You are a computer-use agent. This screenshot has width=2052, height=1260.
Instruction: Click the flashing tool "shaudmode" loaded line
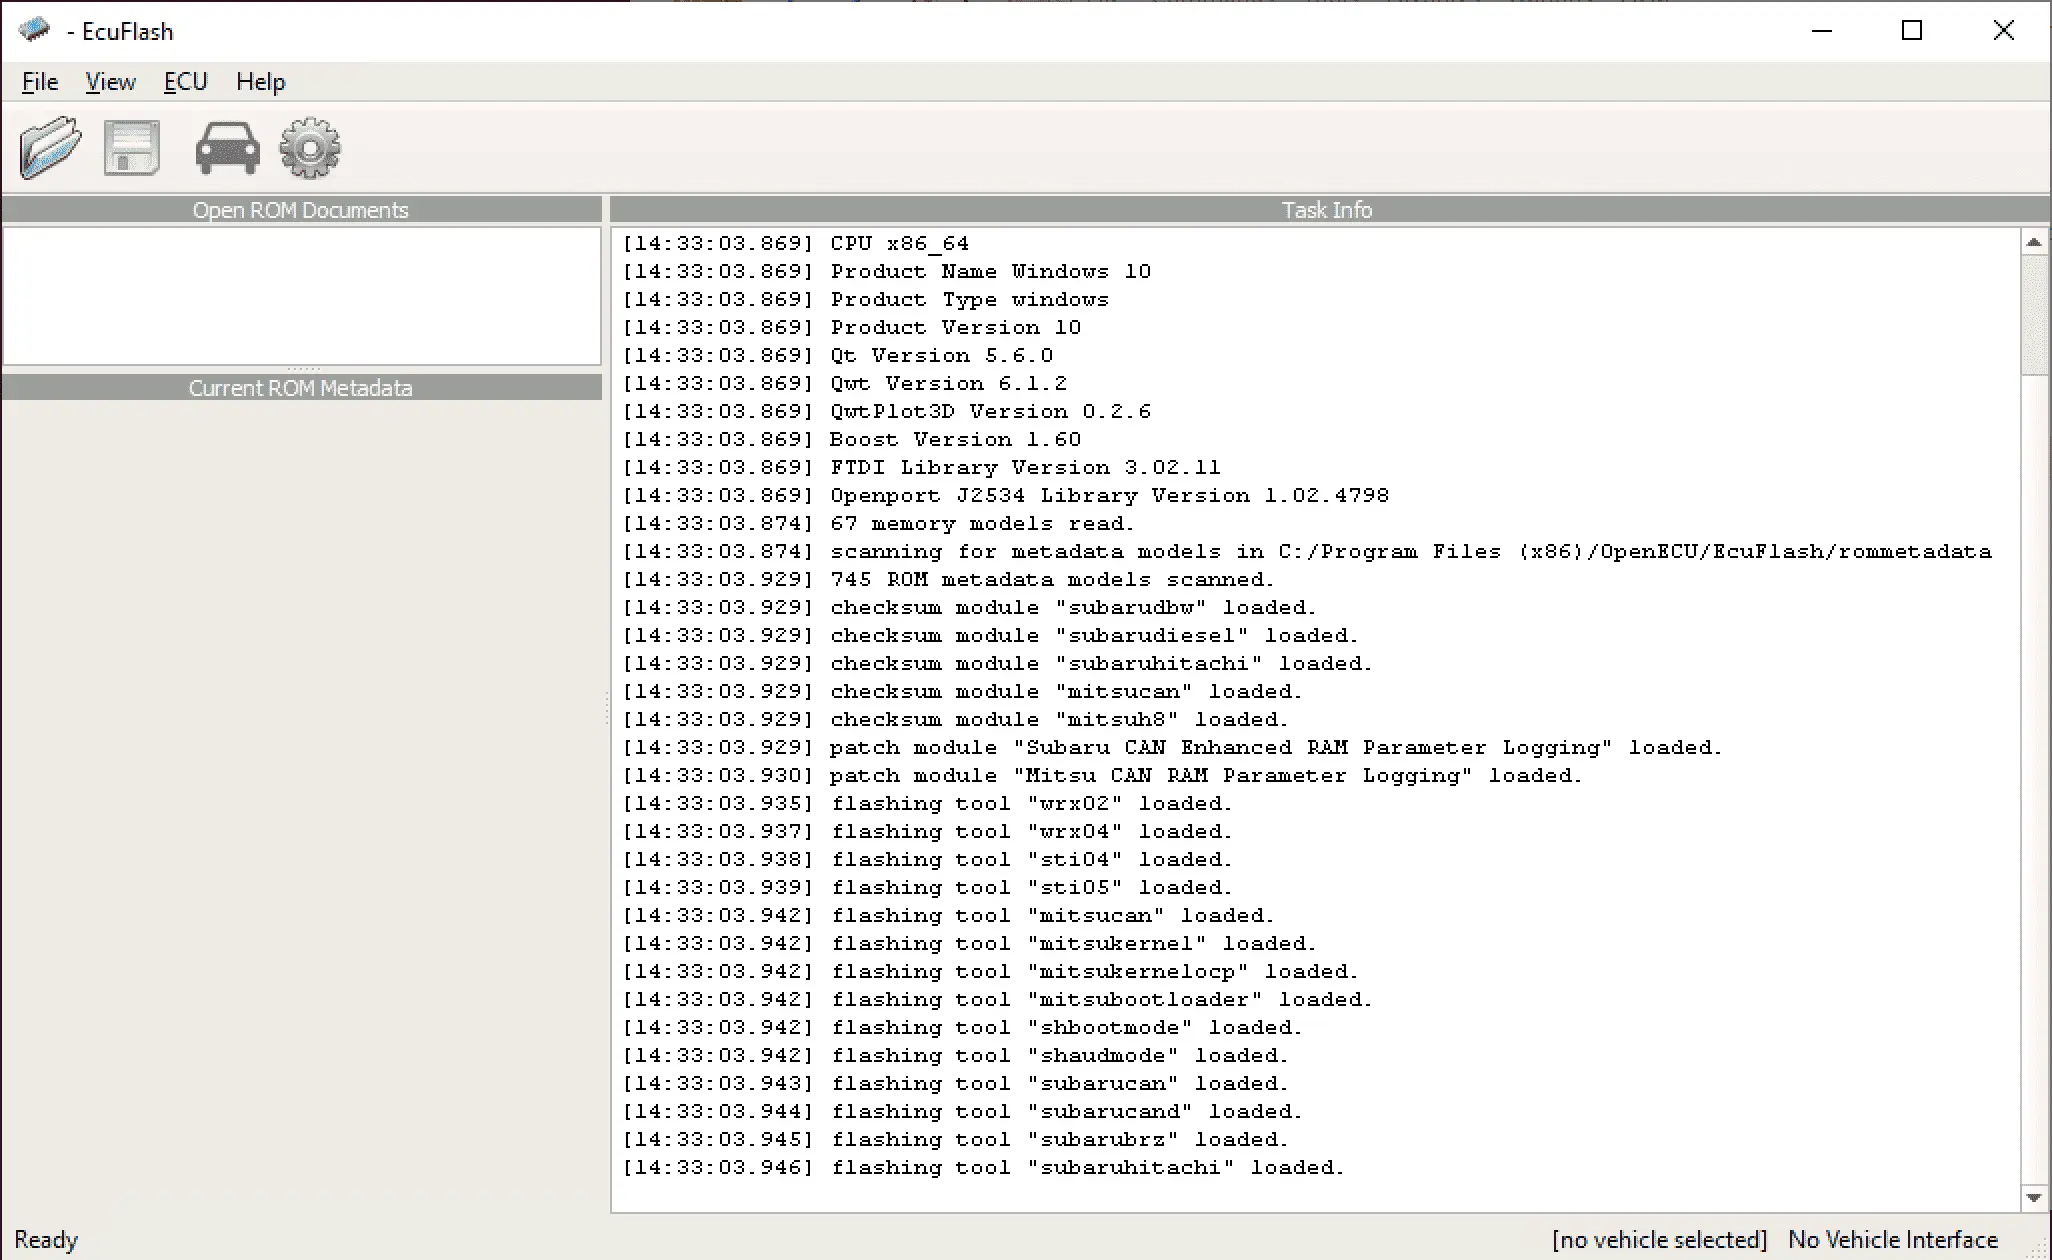point(956,1055)
